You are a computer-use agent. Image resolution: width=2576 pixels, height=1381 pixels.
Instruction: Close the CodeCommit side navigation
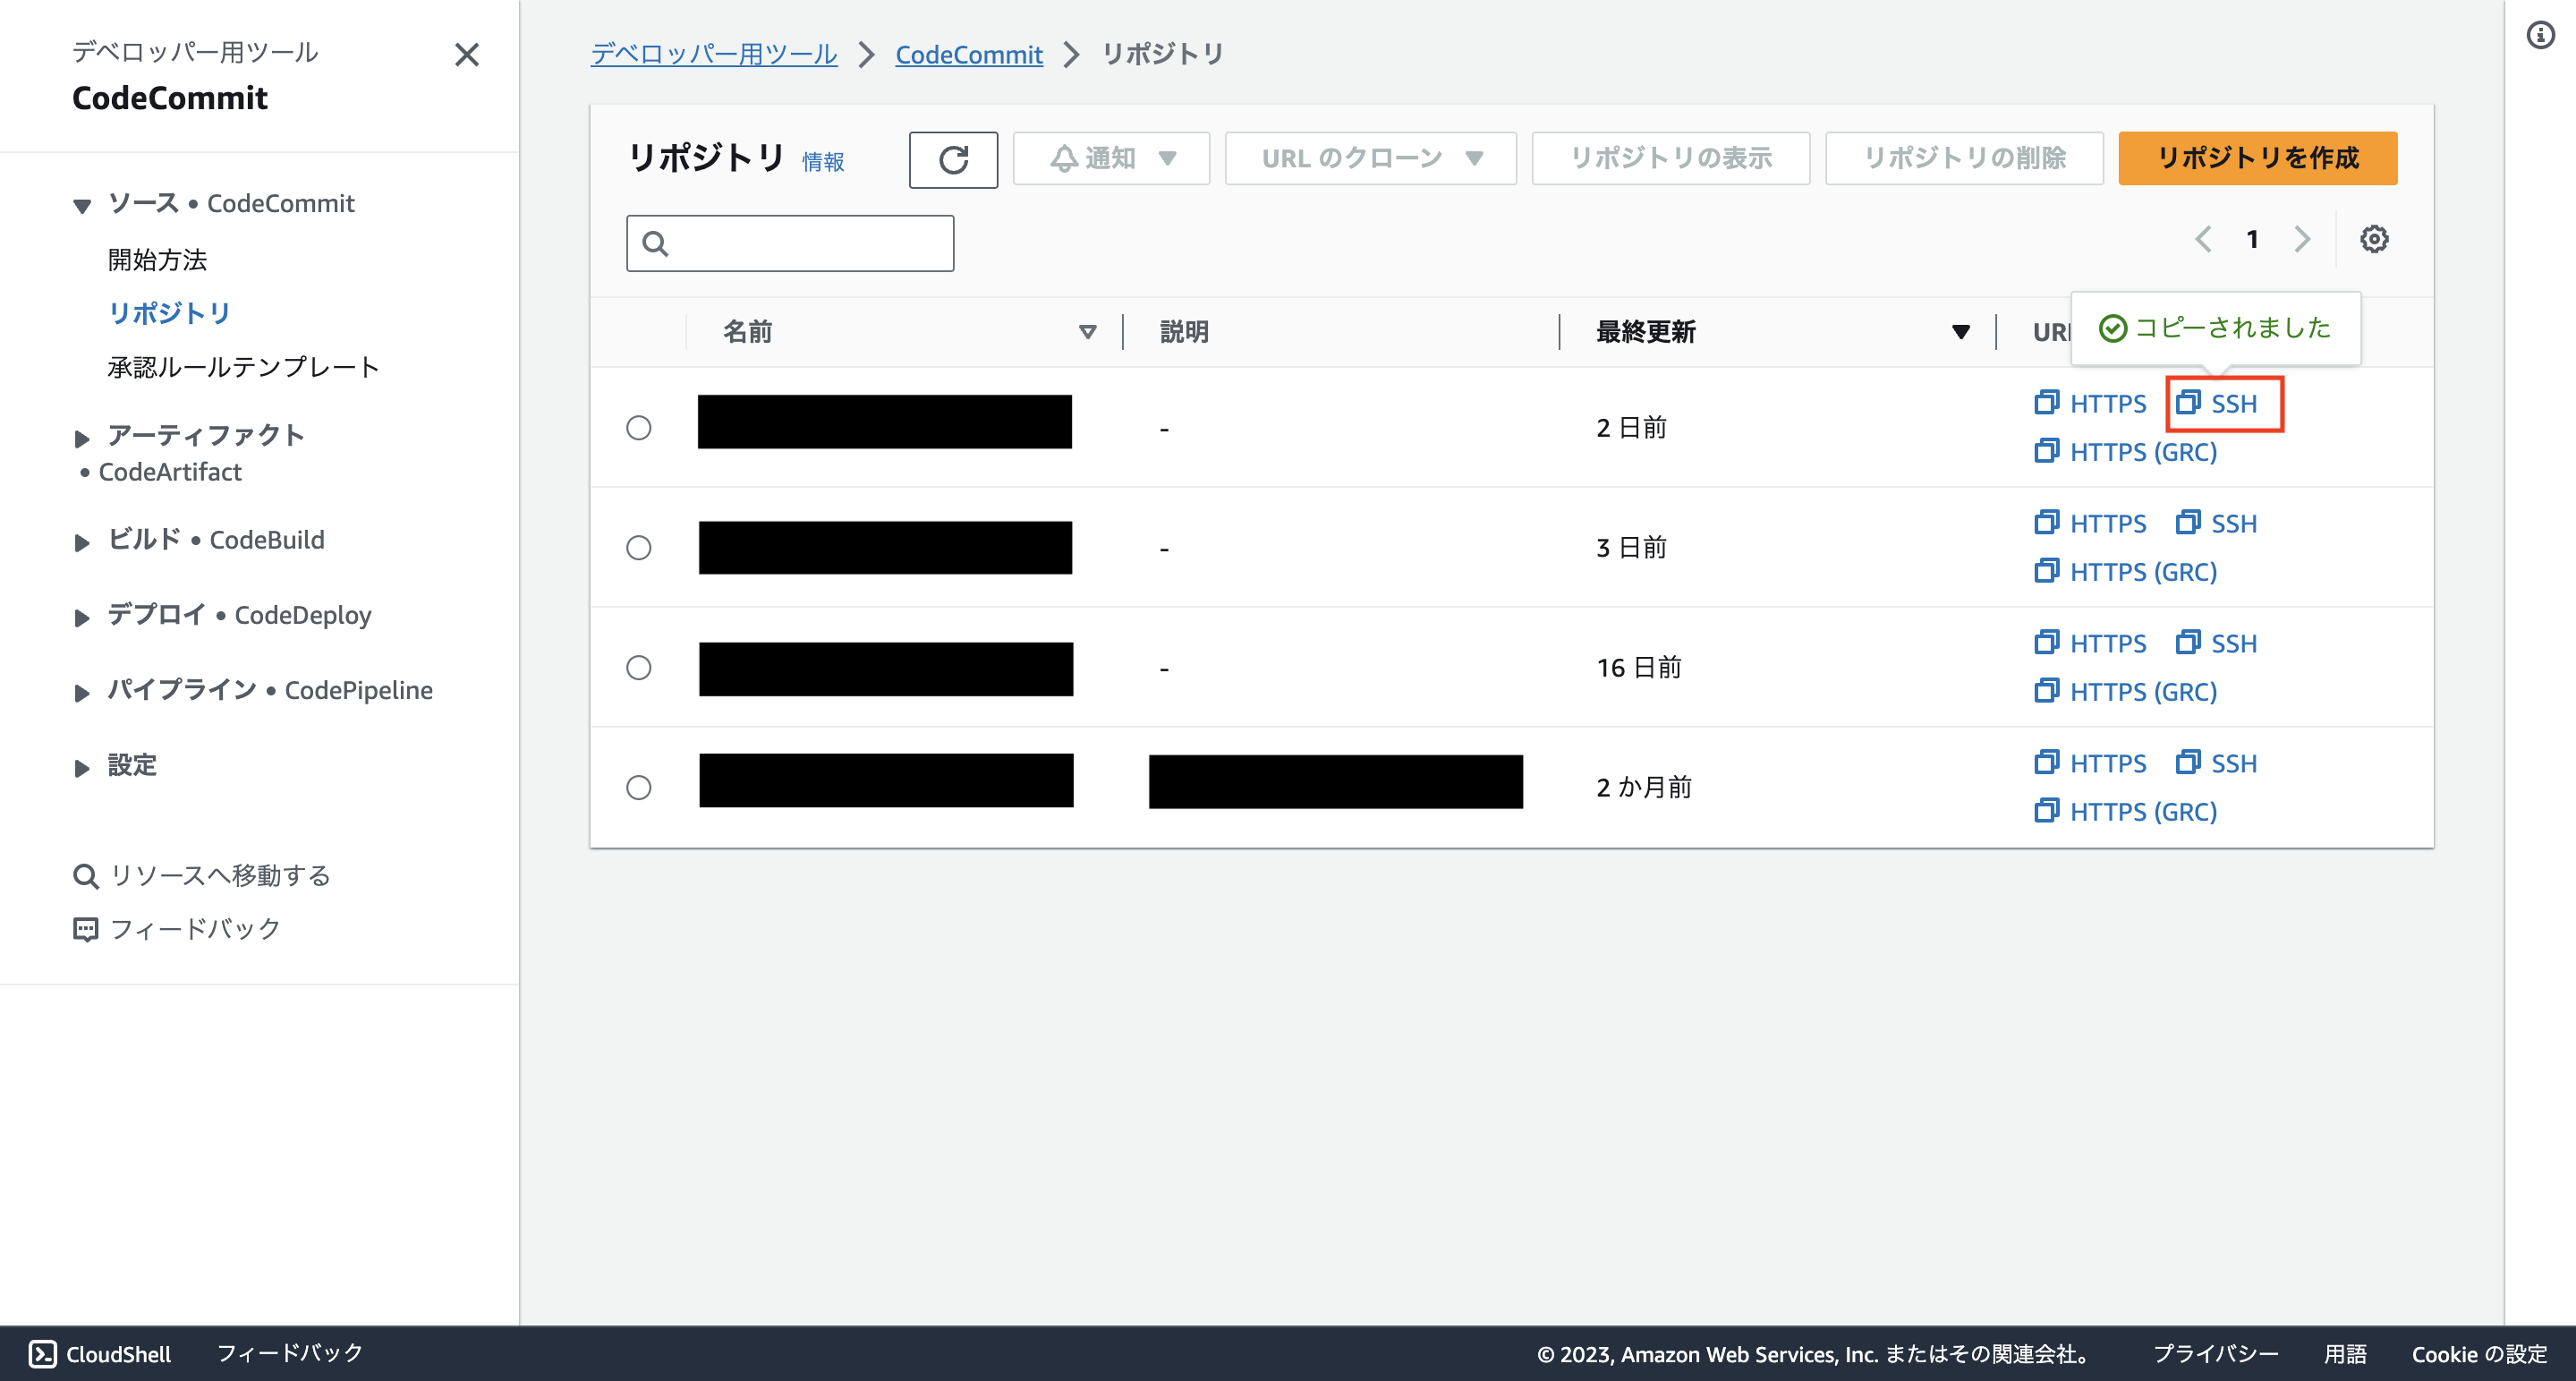tap(466, 54)
